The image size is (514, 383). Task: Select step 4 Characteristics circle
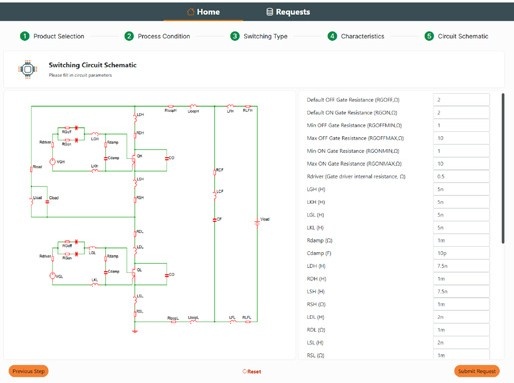(x=332, y=36)
